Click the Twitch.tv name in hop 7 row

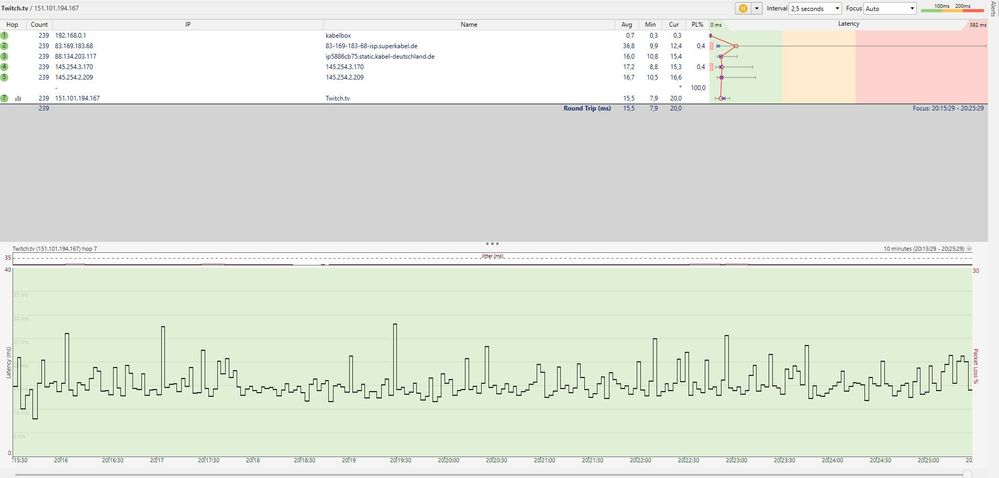pyautogui.click(x=338, y=98)
